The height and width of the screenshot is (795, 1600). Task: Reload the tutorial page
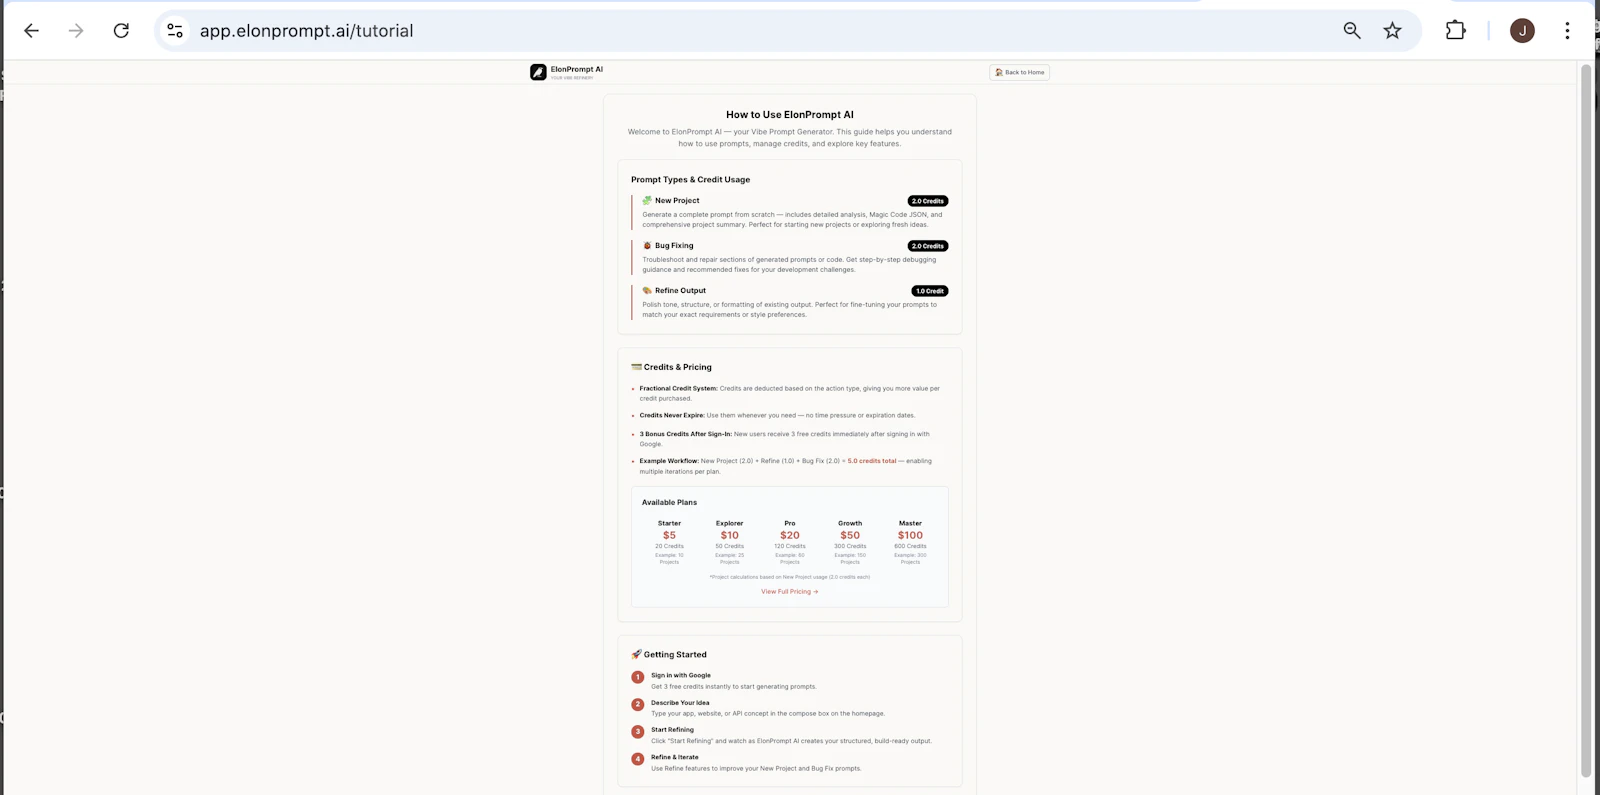tap(121, 31)
